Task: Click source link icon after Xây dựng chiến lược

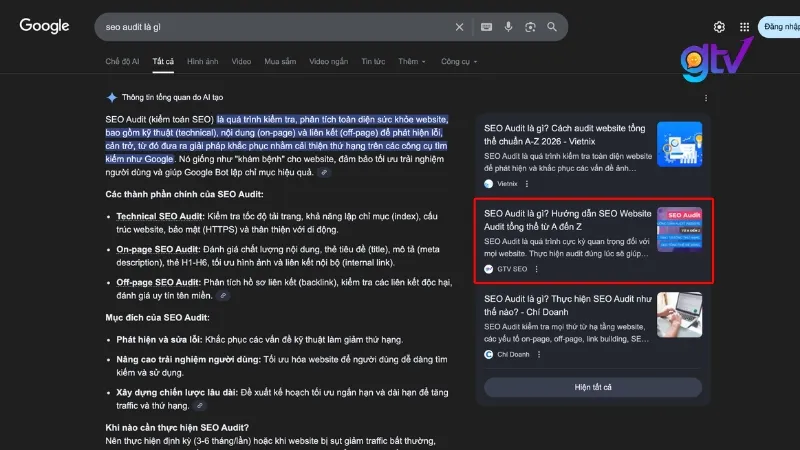Action: (x=200, y=406)
